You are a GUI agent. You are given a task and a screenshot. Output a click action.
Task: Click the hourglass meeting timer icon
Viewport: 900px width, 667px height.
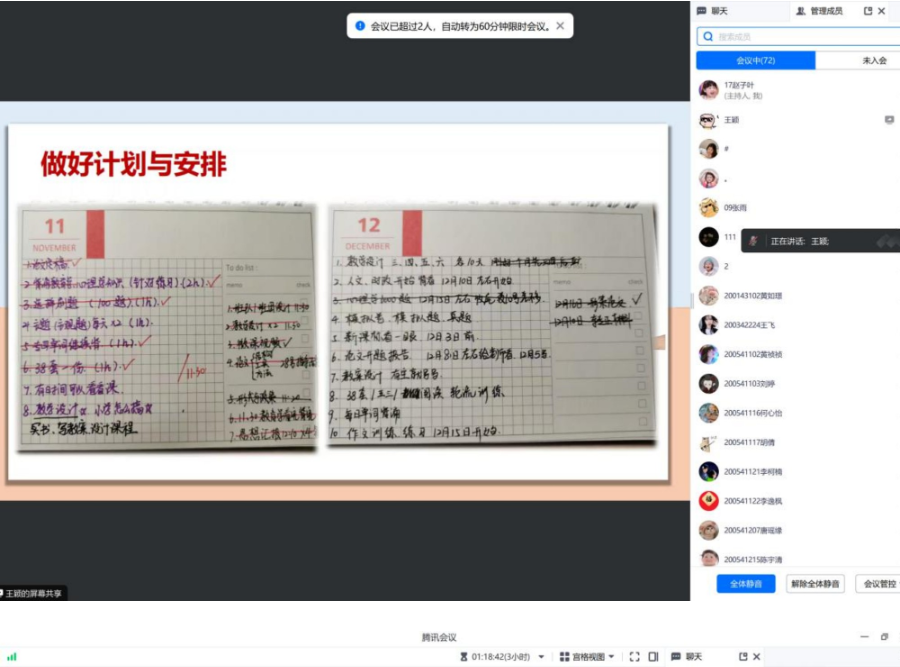point(463,657)
